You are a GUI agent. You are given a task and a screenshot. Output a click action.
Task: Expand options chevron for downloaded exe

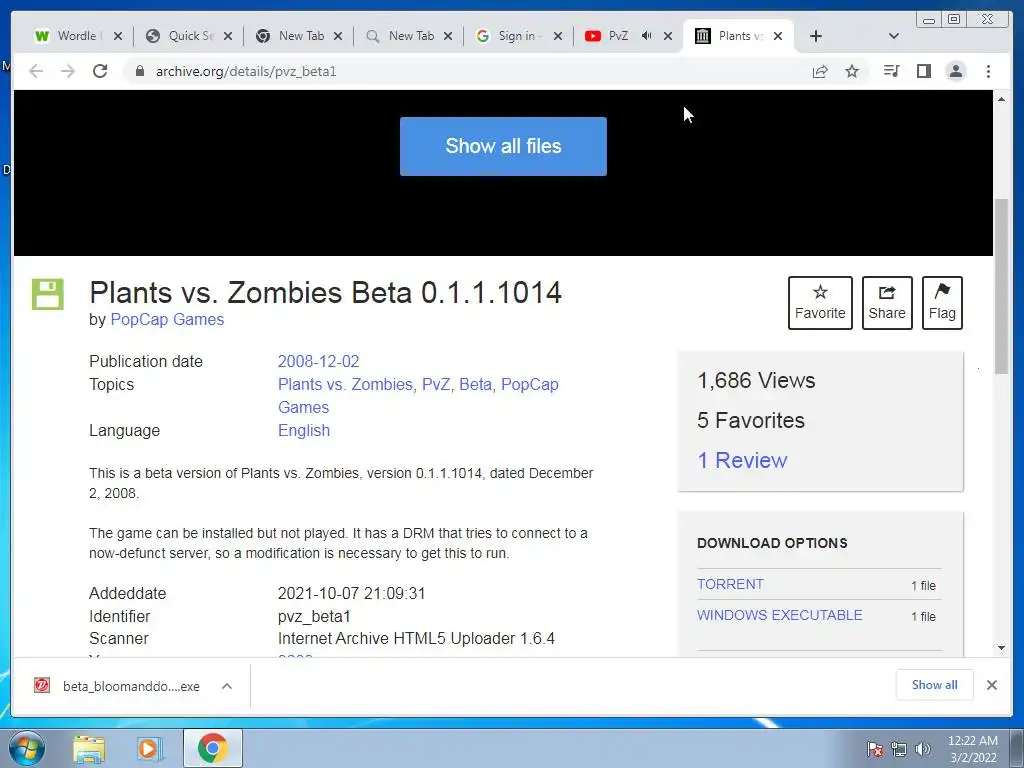227,686
